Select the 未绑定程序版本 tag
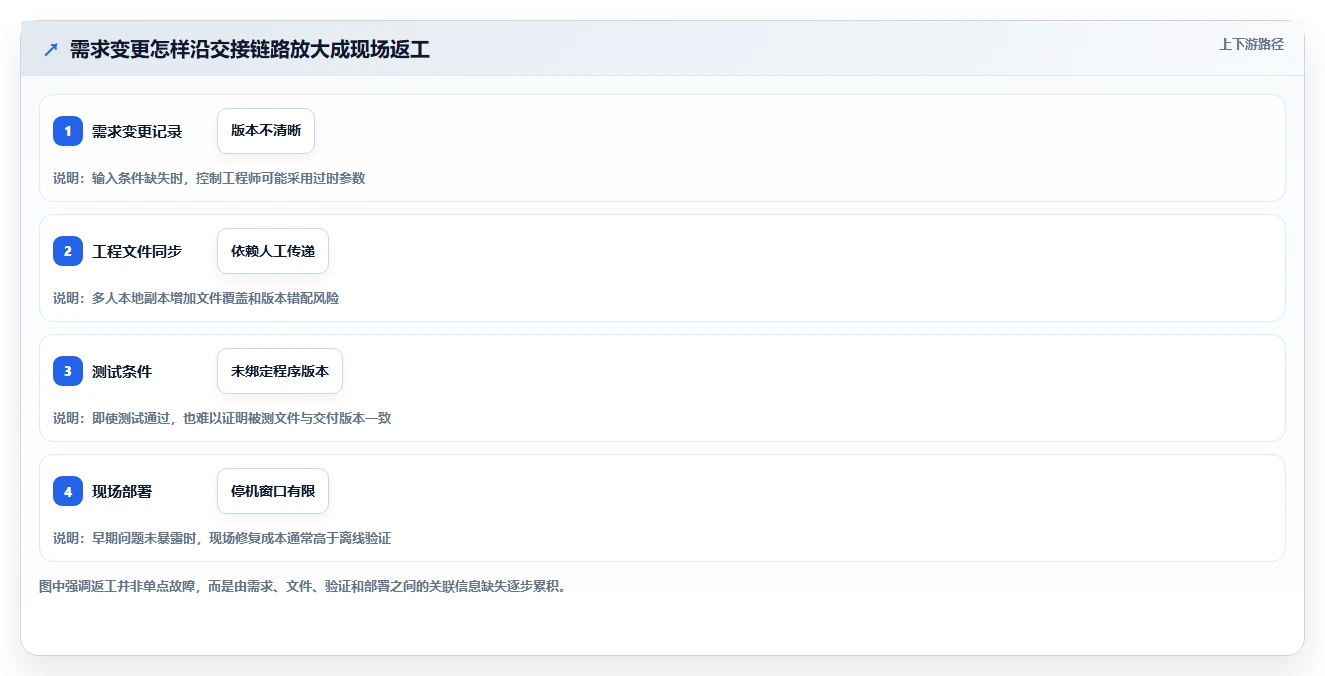Viewport: 1325px width, 676px height. (280, 371)
